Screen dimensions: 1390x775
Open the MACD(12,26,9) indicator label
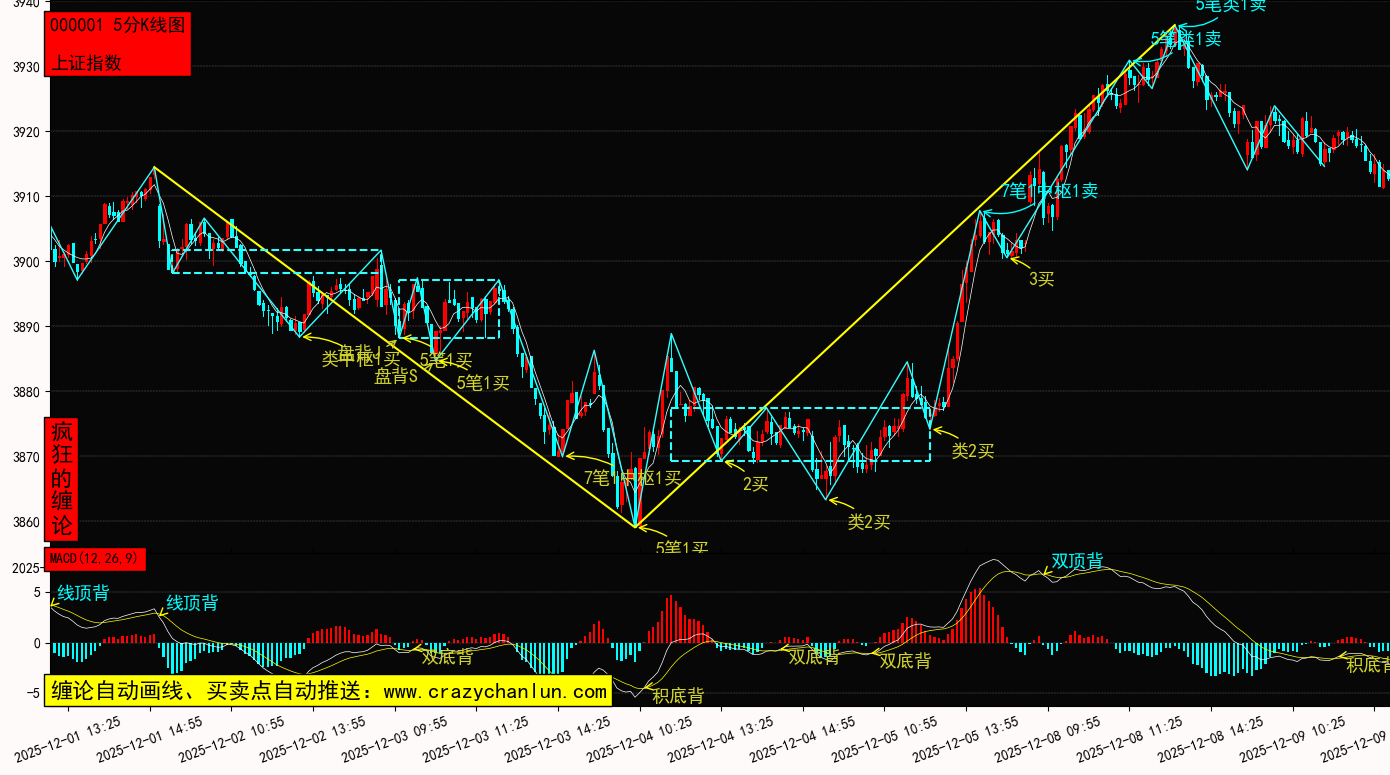[x=95, y=559]
